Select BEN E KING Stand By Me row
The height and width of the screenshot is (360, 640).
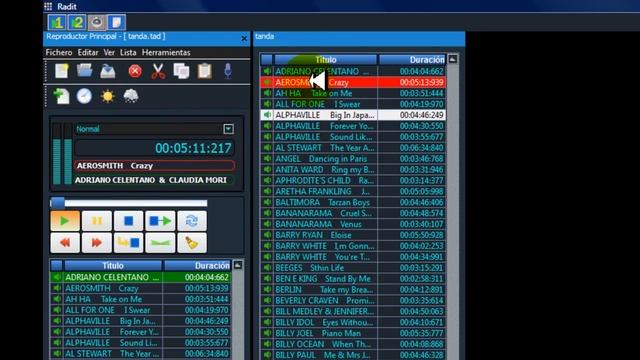pos(353,279)
